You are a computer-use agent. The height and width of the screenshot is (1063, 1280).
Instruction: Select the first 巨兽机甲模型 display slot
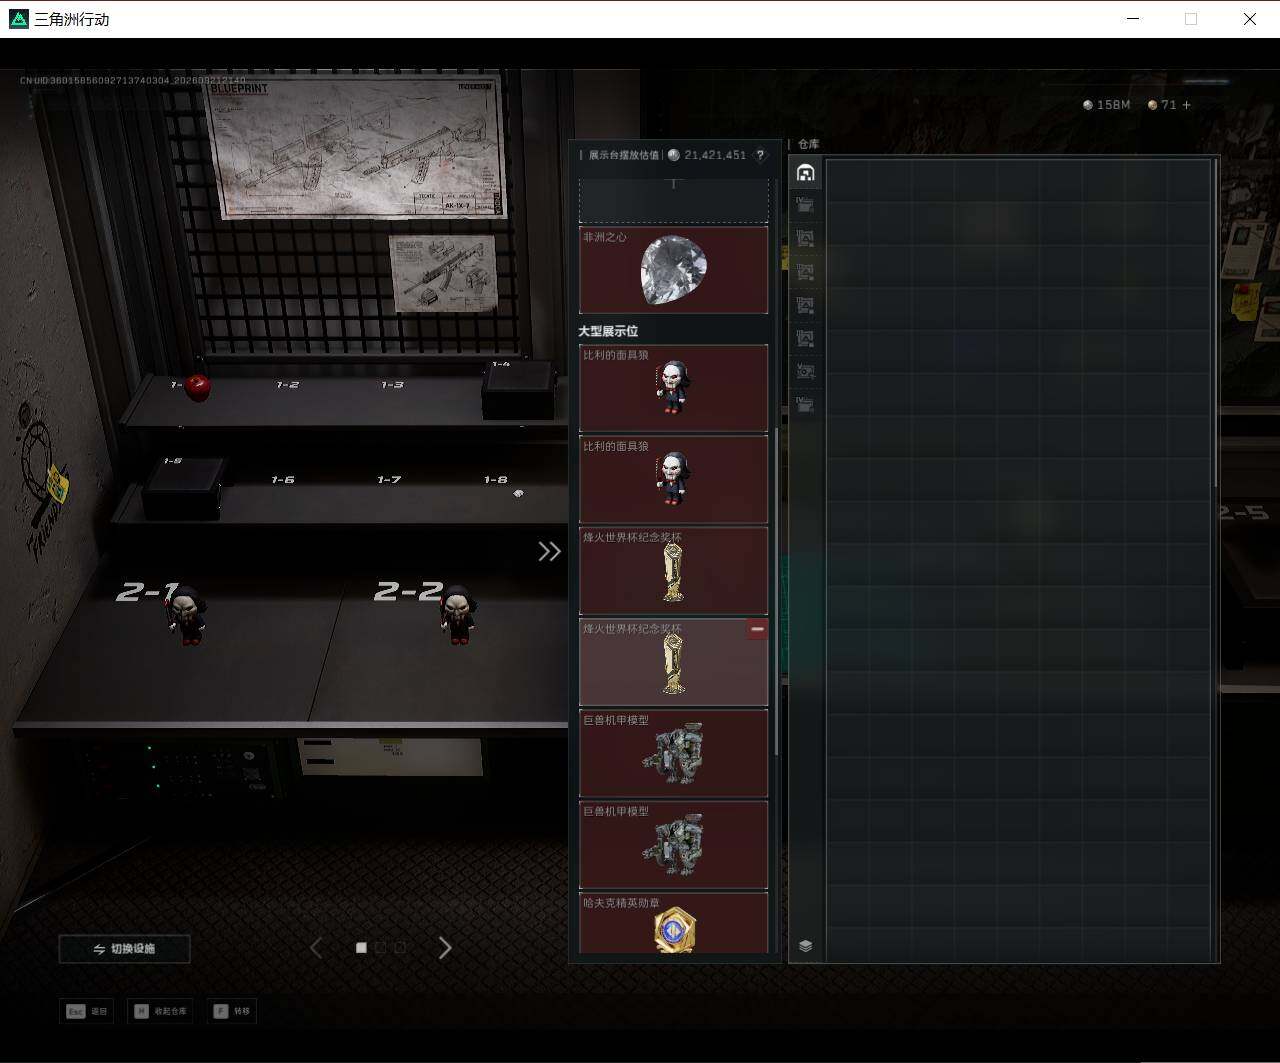(x=673, y=753)
